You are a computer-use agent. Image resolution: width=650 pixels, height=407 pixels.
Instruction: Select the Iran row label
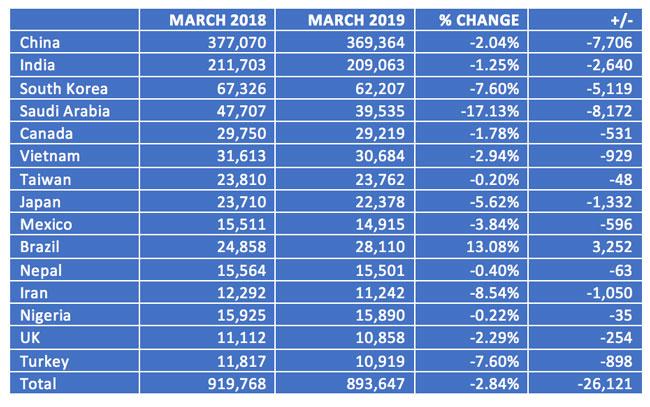[75, 292]
